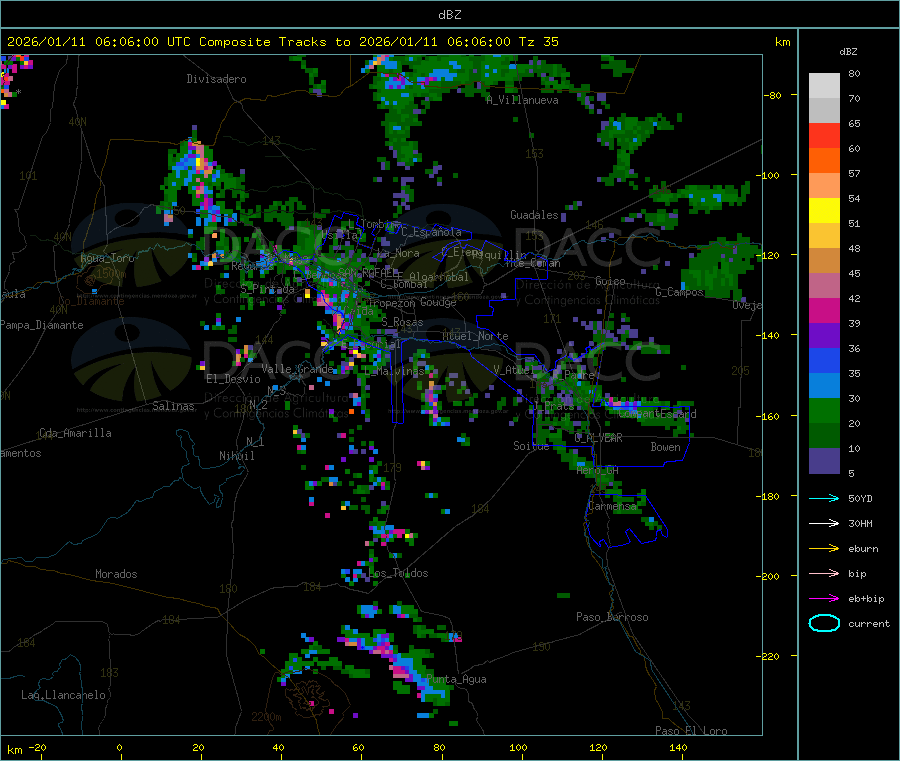900x761 pixels.
Task: Click the C_Campos map label
Action: point(680,292)
